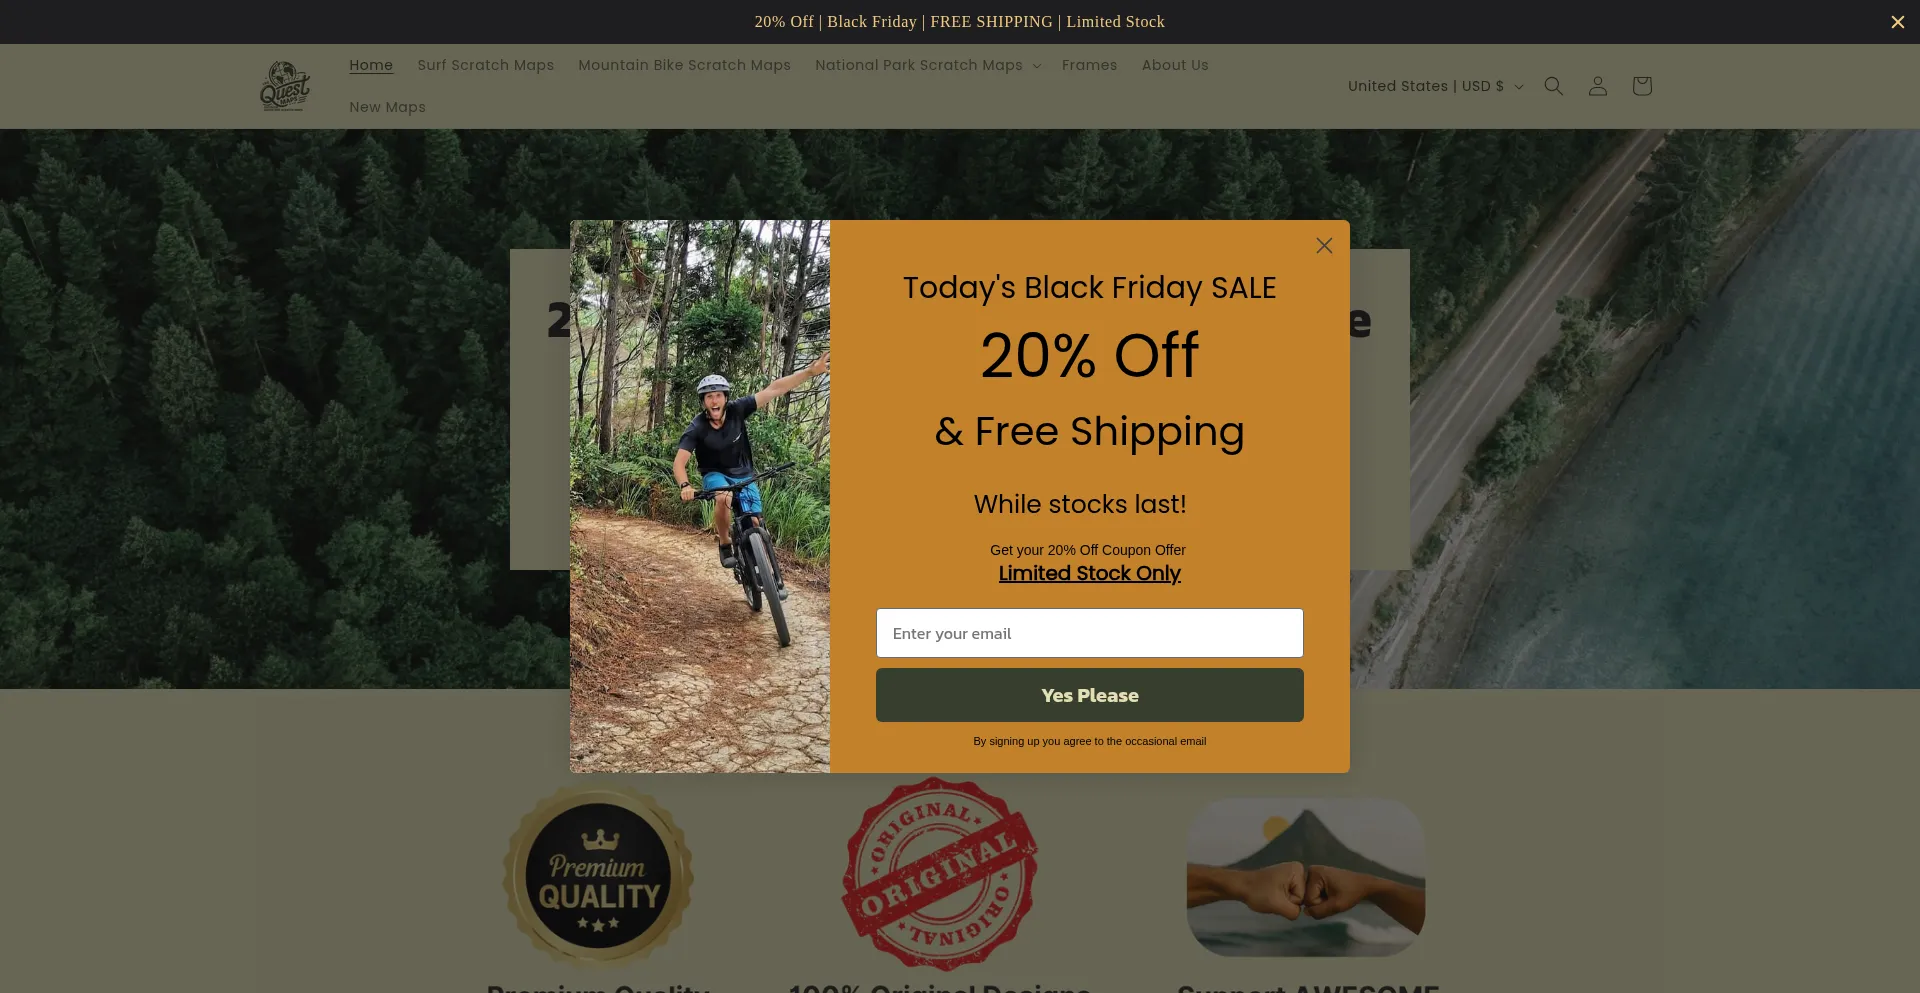
Task: Open the About Us page
Action: tap(1175, 65)
